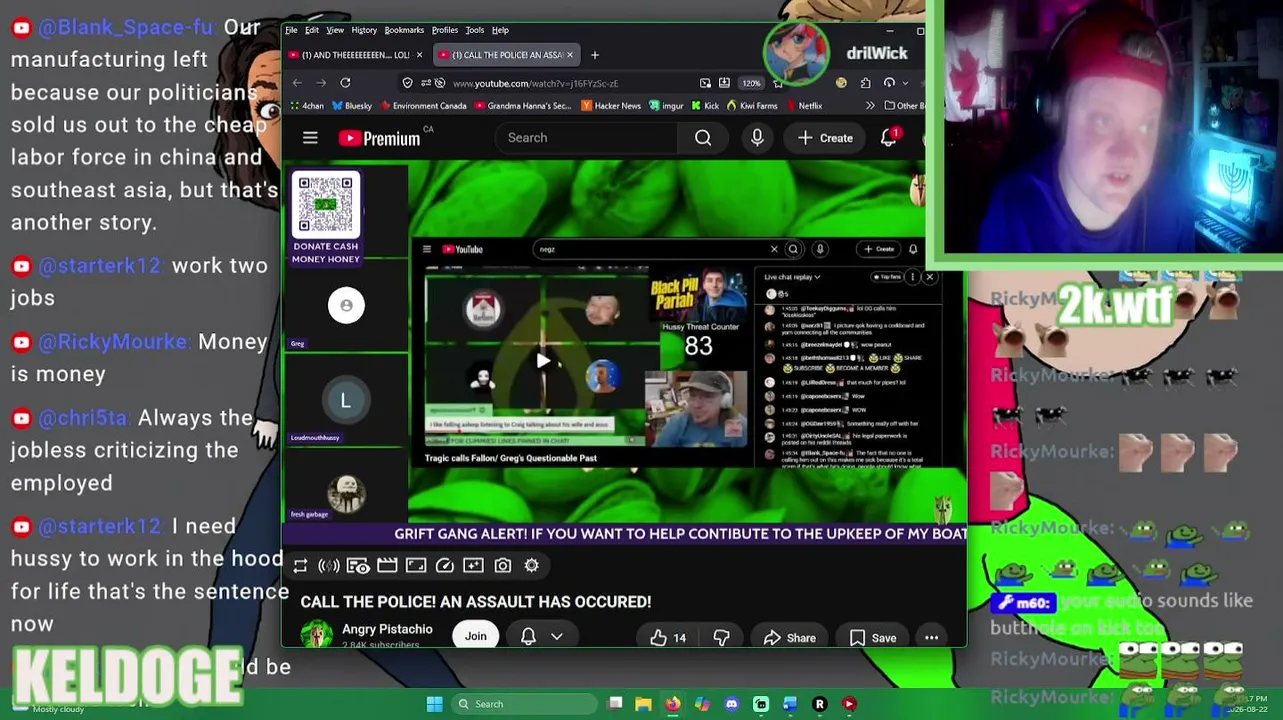Click the Windows taskbar Search box
This screenshot has width=1283, height=720.
tap(525, 704)
